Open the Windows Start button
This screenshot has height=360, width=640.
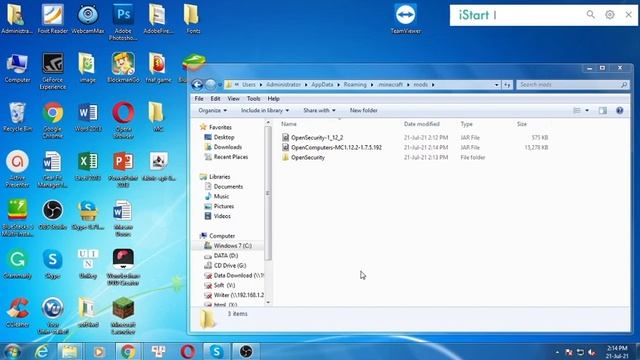click(x=13, y=351)
